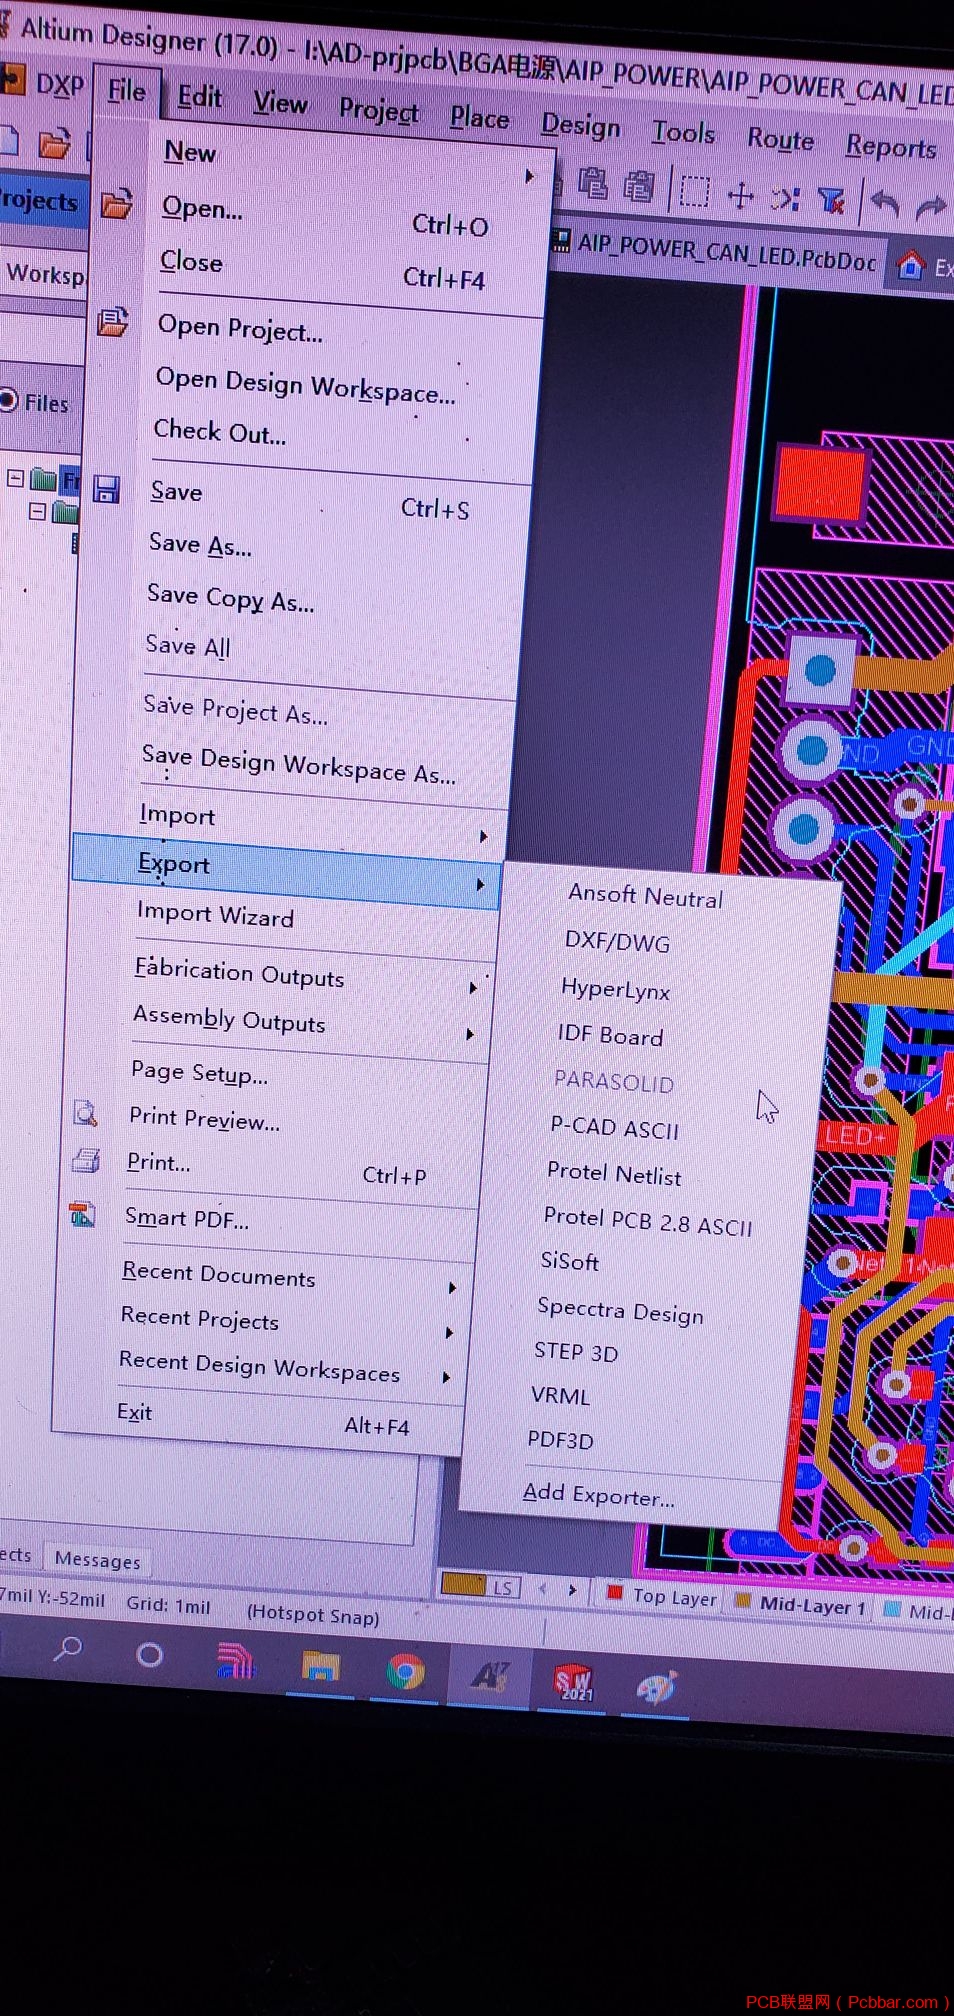Image resolution: width=954 pixels, height=2016 pixels.
Task: Collapse the second-level tree node
Action: [x=37, y=510]
